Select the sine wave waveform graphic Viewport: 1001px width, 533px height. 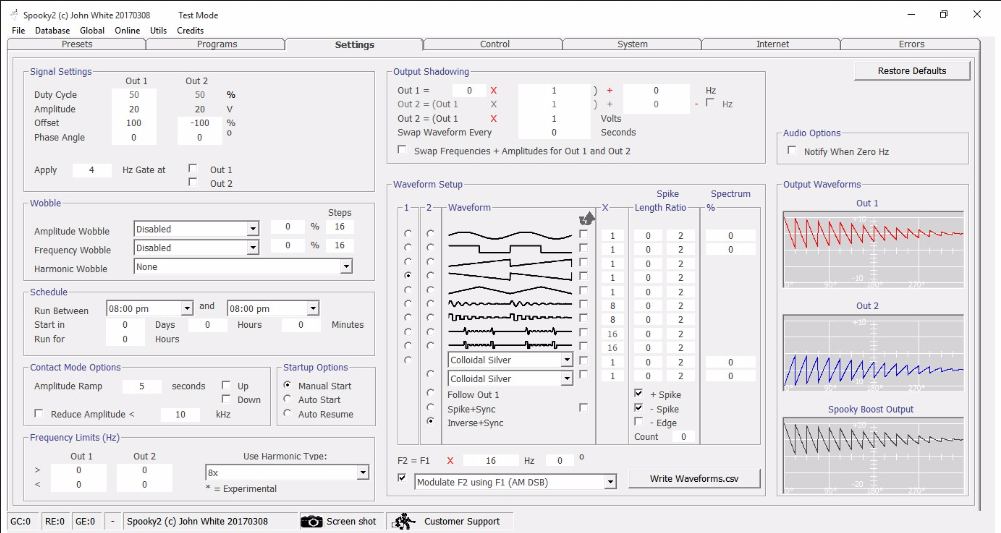[x=510, y=235]
